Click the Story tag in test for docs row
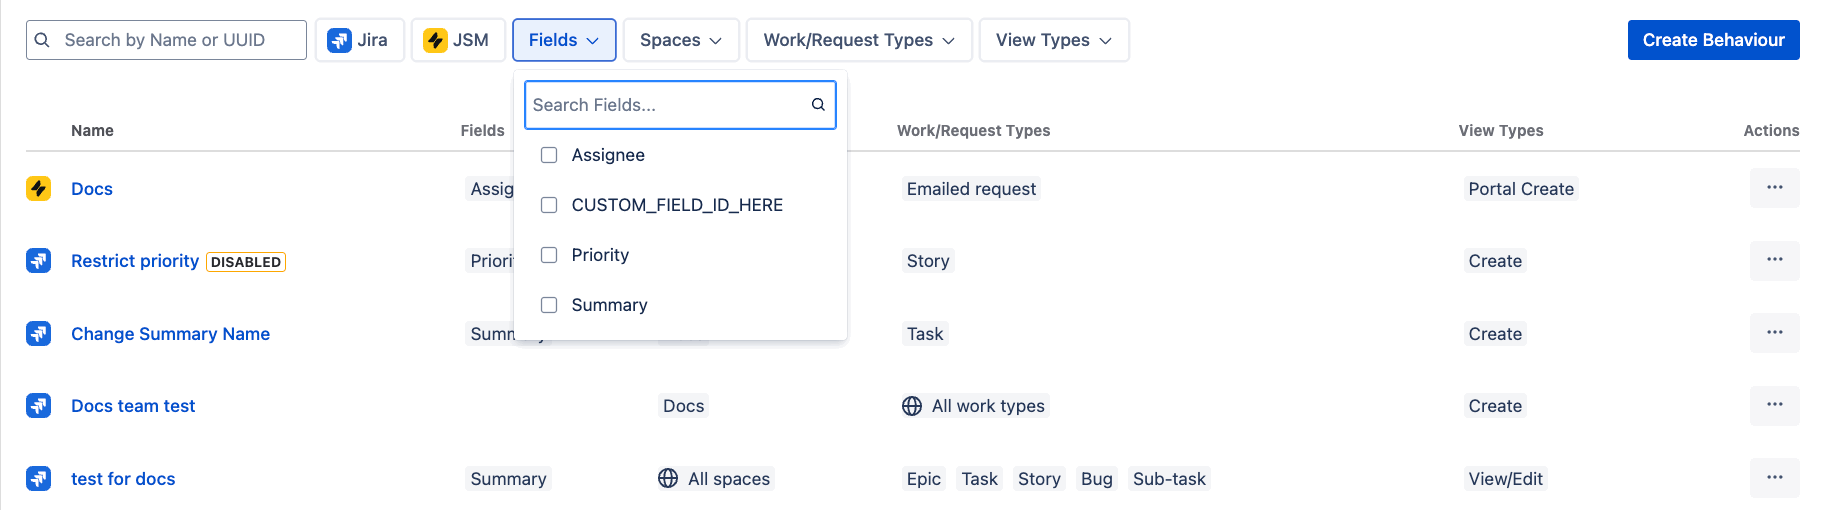 tap(1039, 479)
